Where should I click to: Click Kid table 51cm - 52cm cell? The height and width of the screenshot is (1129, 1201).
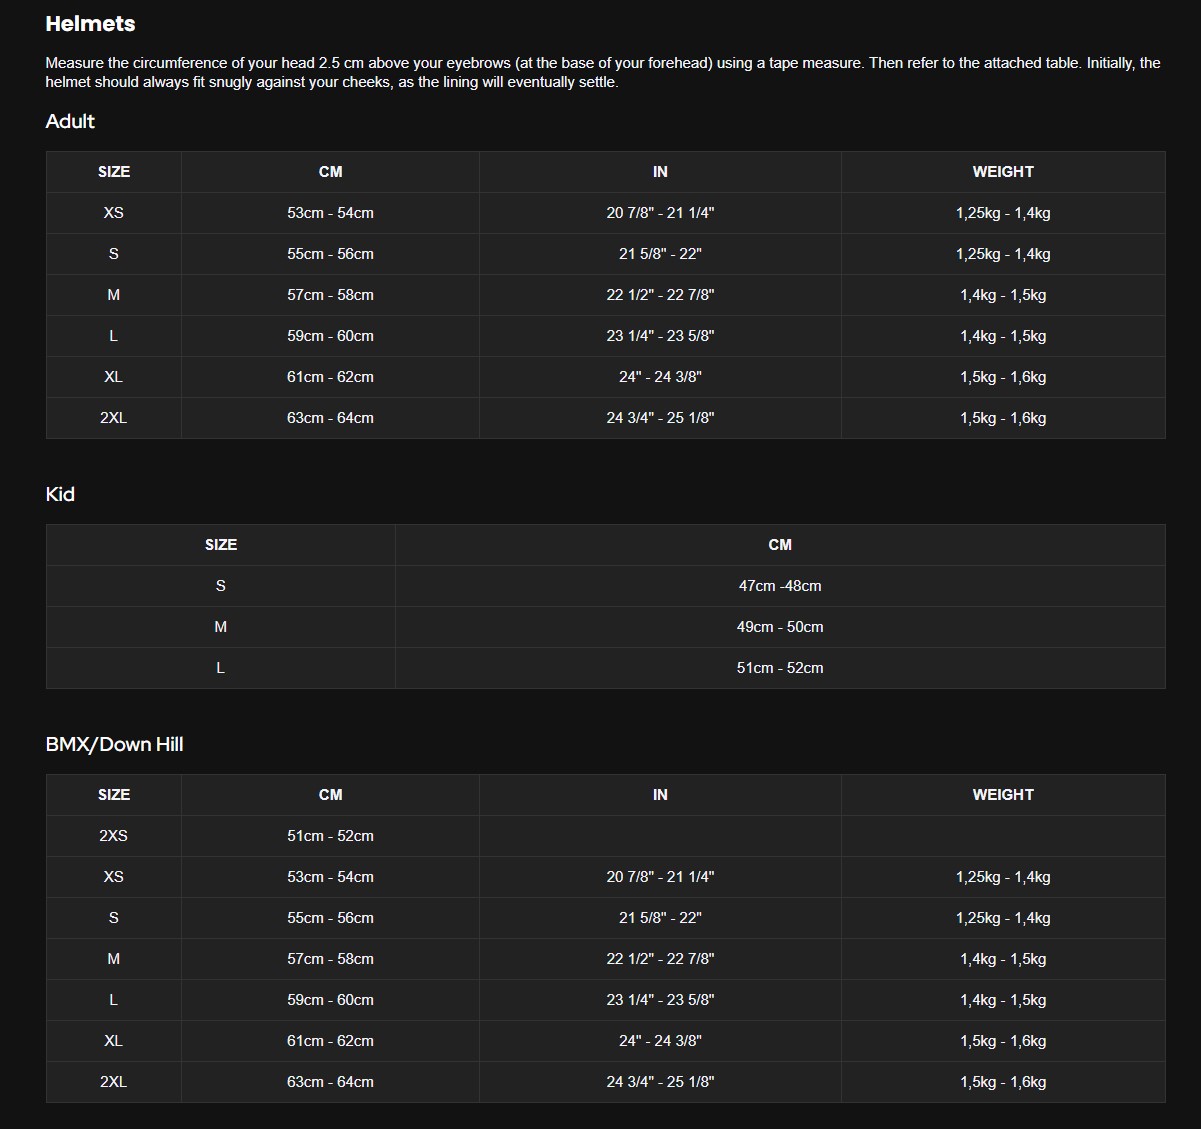point(780,668)
